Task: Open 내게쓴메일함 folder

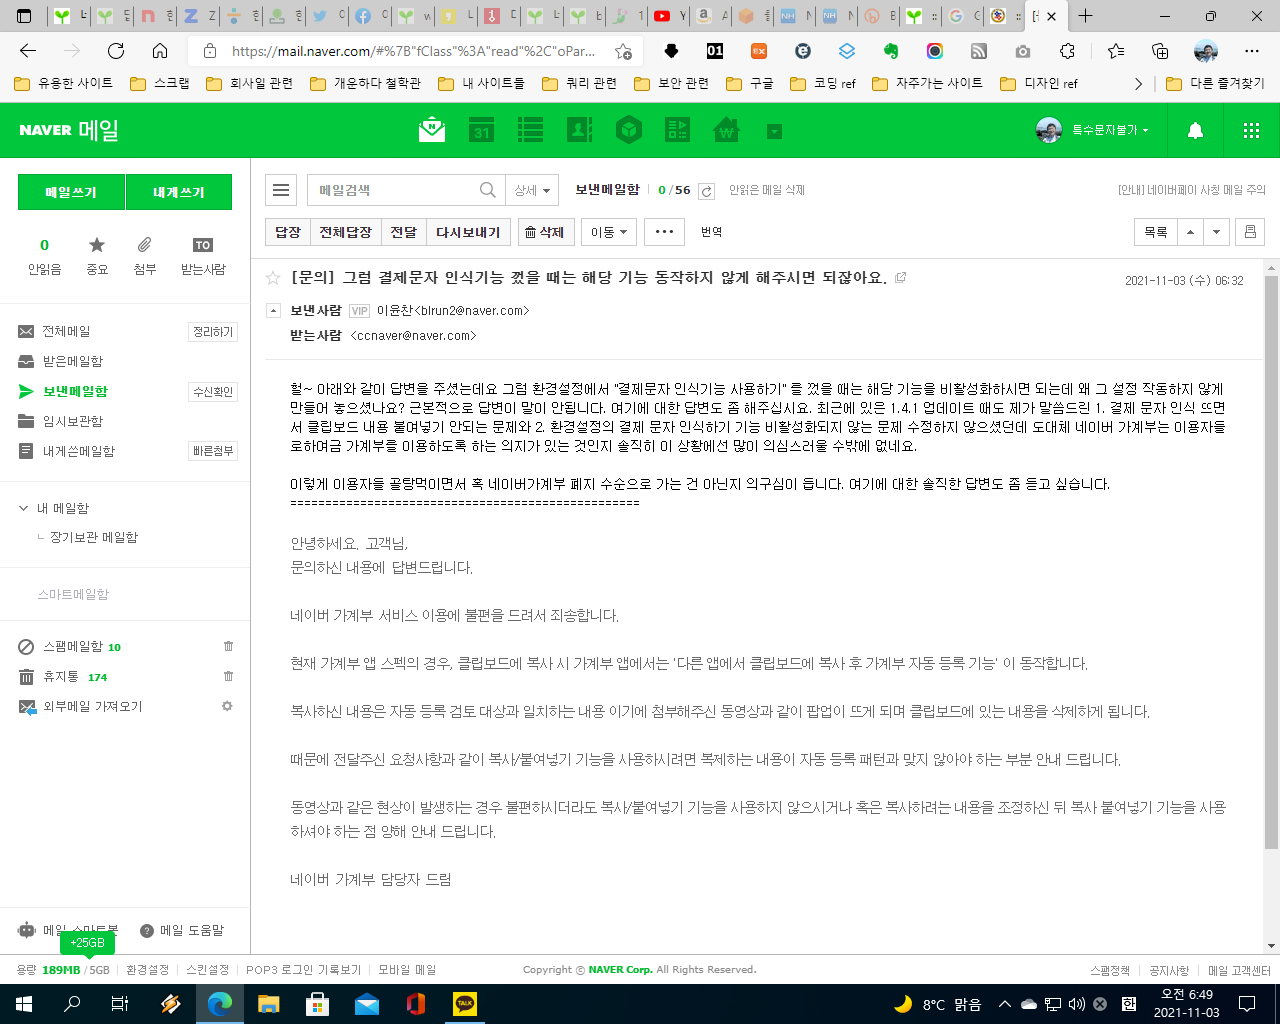Action: [78, 451]
